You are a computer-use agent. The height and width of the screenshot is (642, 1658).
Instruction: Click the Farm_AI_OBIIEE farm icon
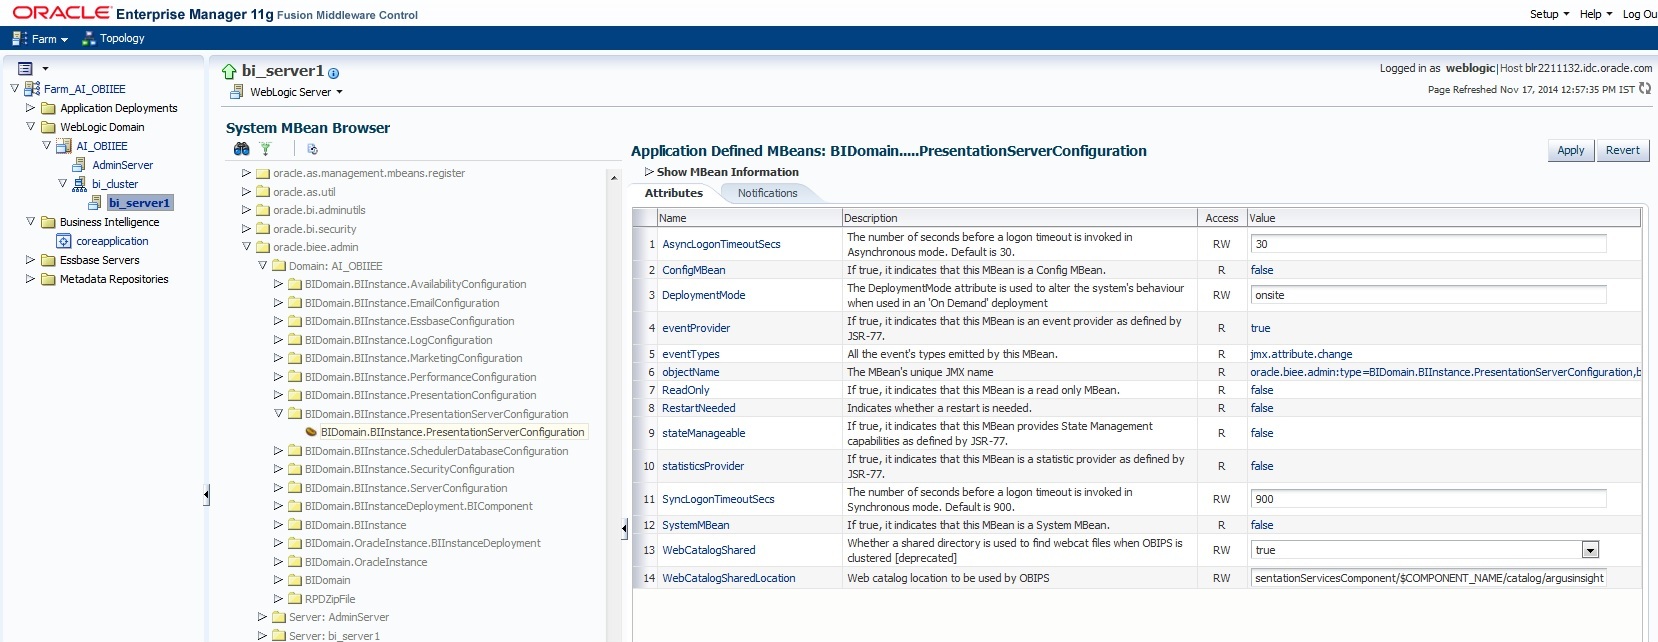(32, 89)
